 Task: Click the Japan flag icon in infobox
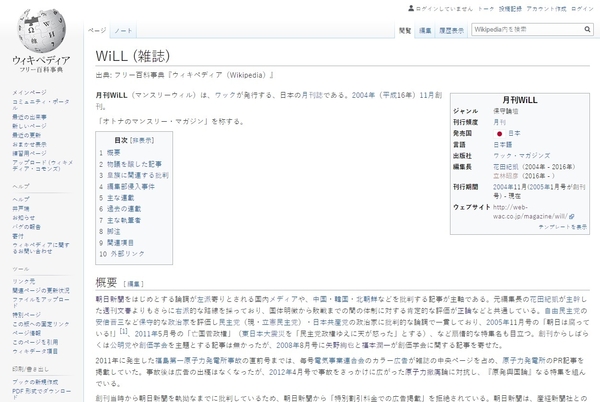click(499, 133)
